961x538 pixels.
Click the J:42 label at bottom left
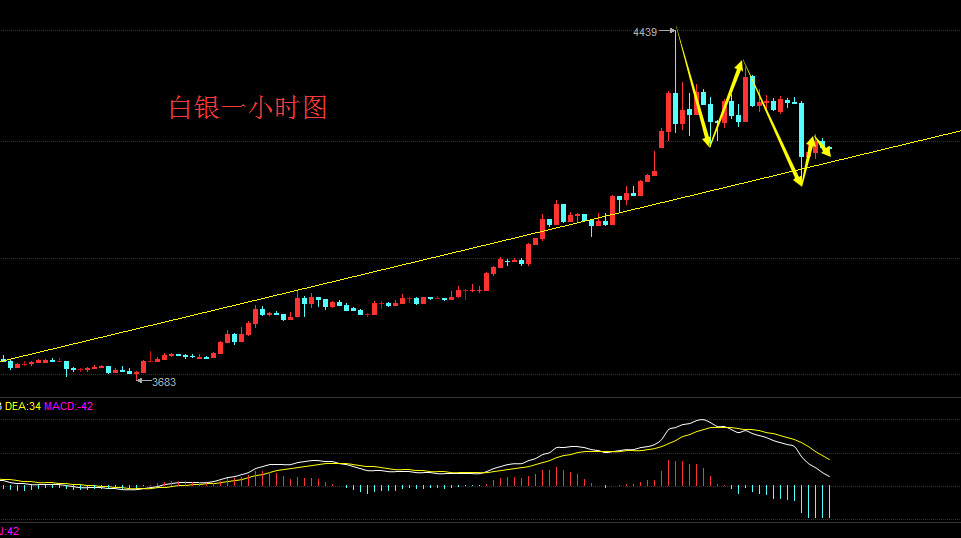10,531
